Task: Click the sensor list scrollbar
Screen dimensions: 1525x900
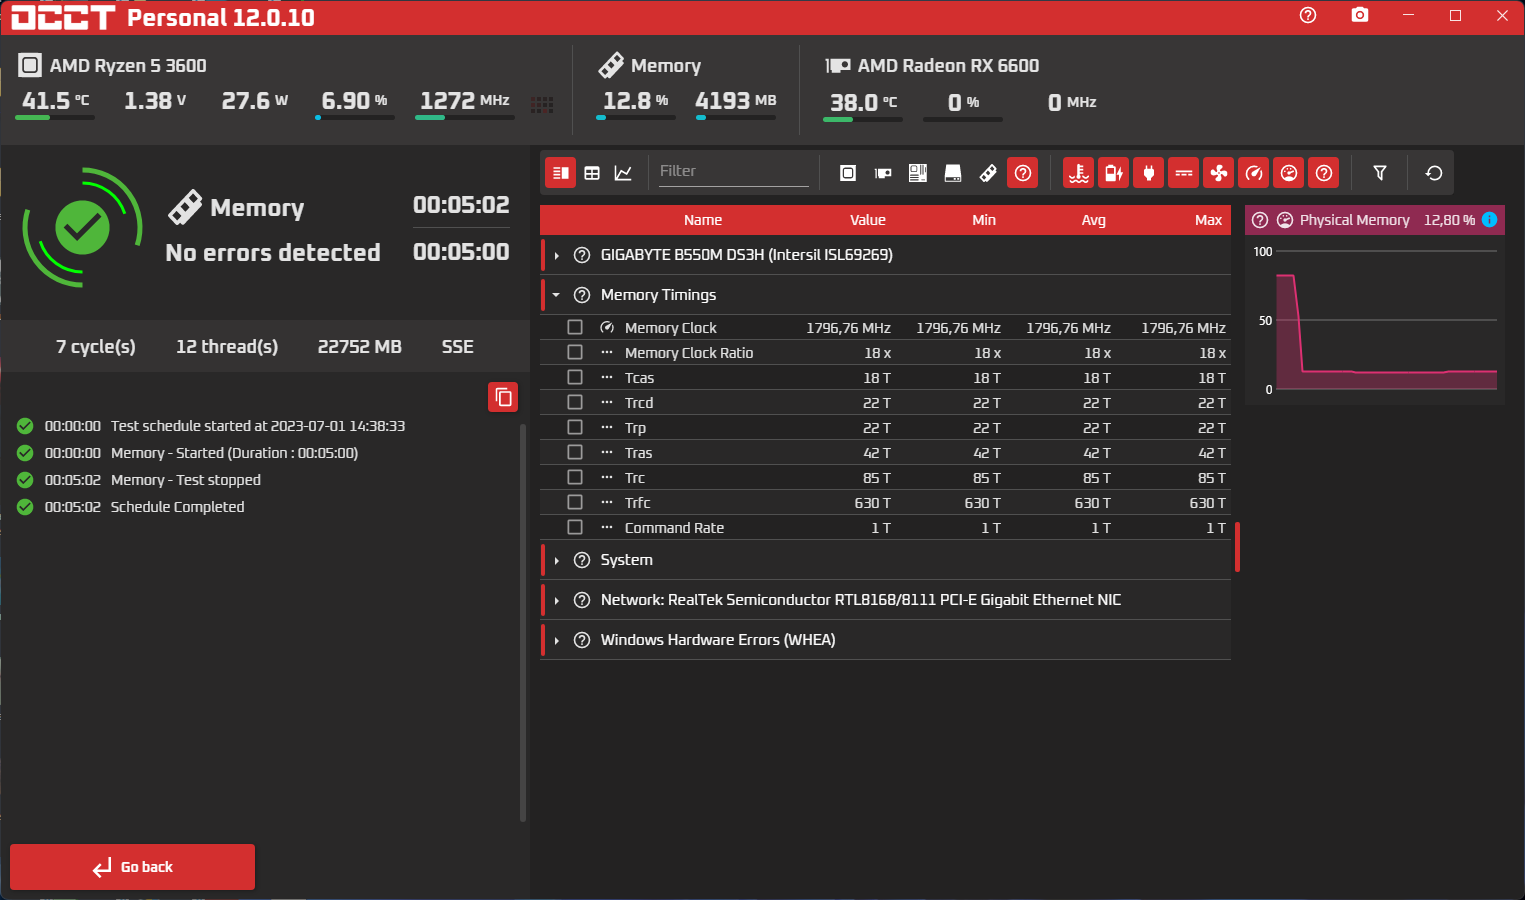Action: (1237, 547)
